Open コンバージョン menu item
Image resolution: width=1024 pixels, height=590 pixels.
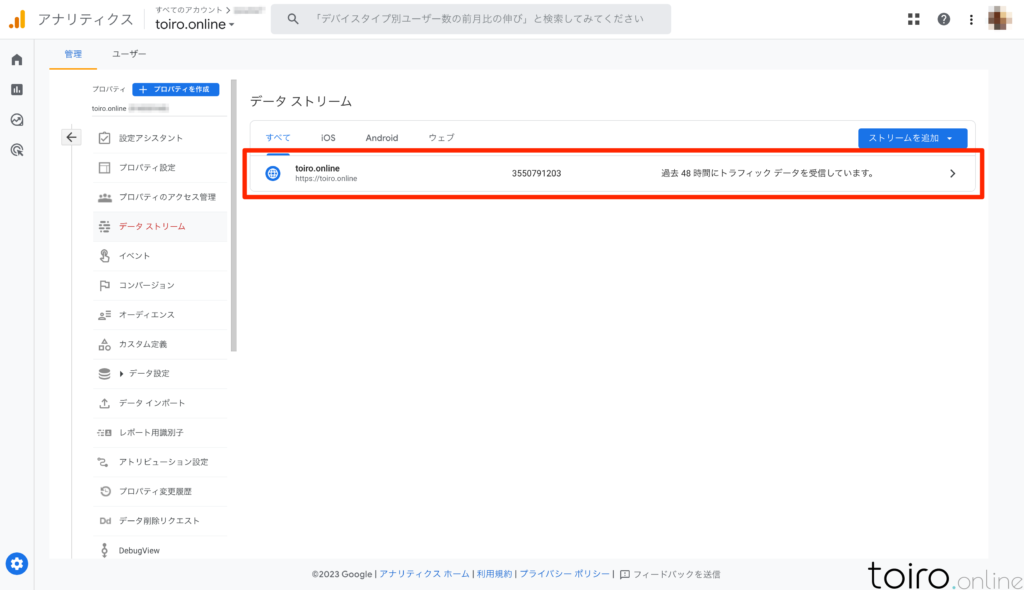(x=160, y=286)
